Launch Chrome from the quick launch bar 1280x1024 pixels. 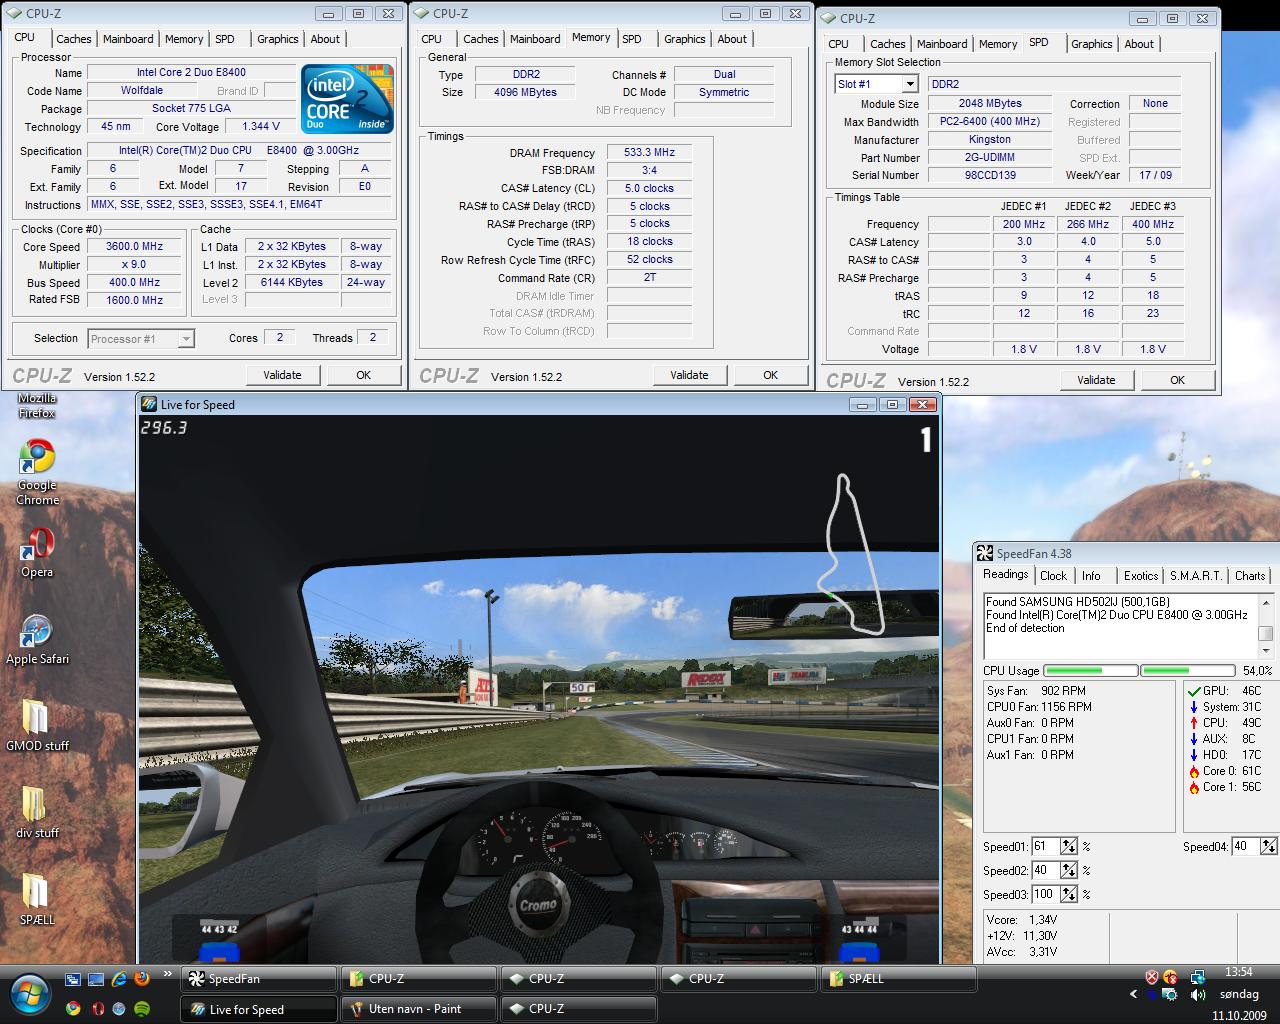(73, 1009)
